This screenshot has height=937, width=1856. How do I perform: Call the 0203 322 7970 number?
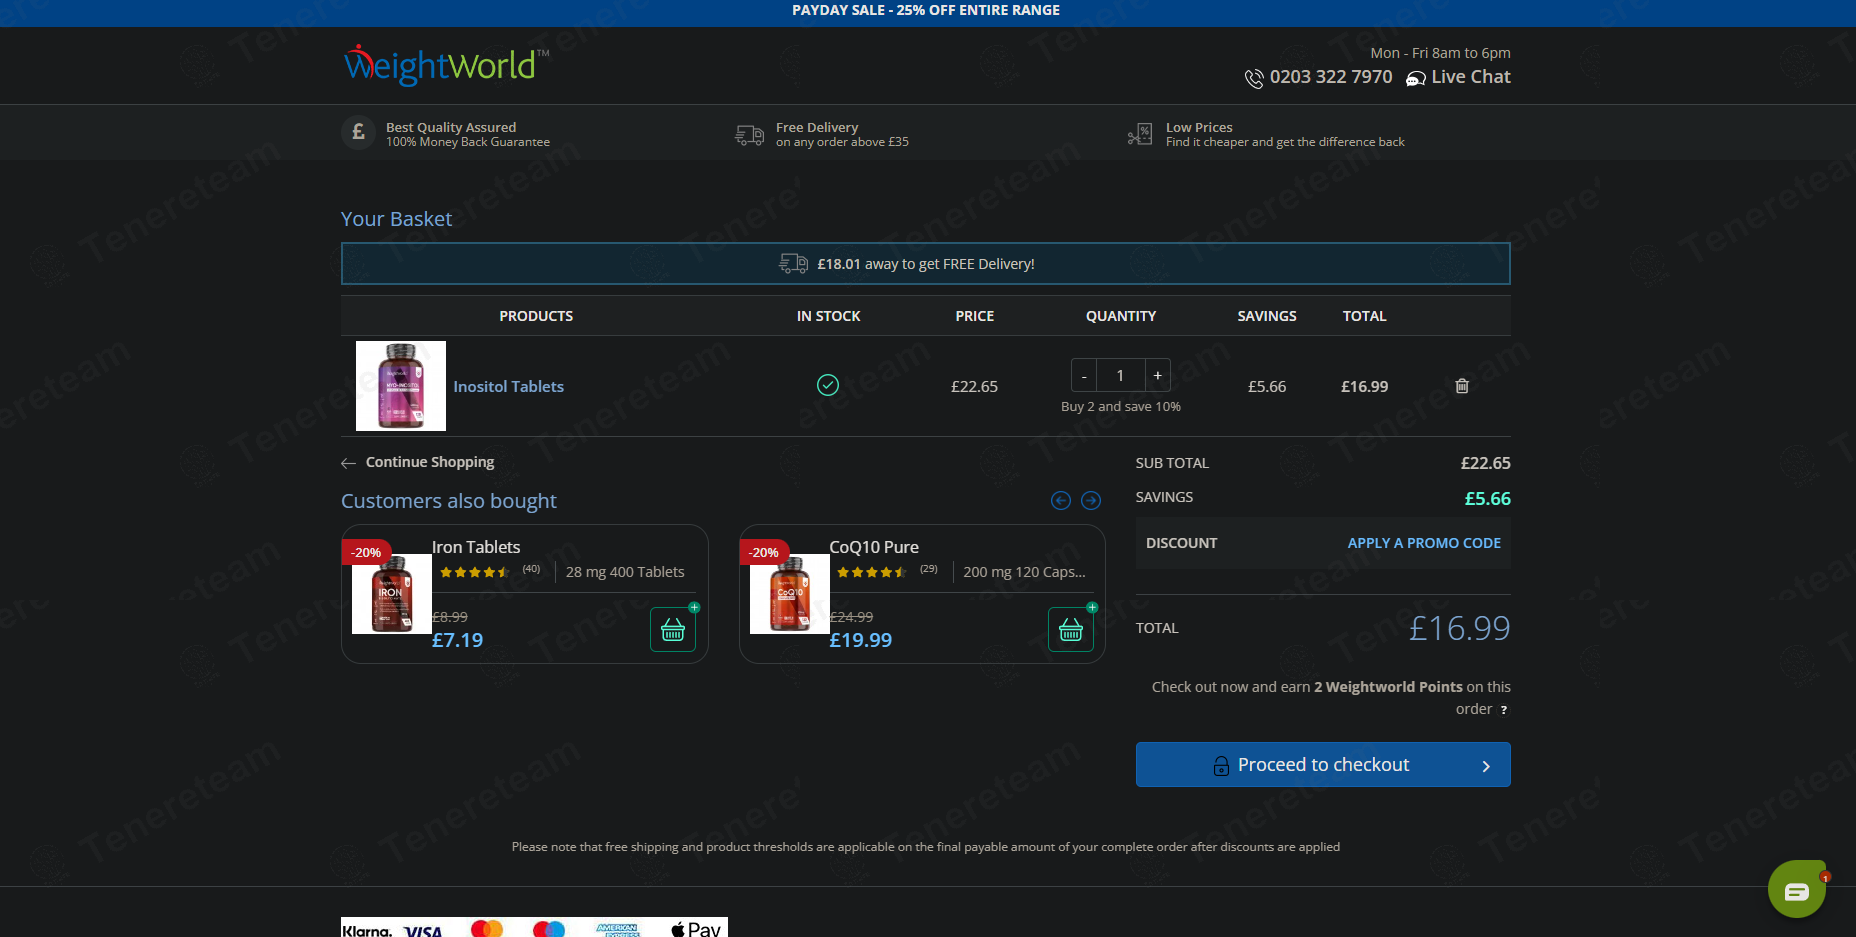tap(1329, 78)
